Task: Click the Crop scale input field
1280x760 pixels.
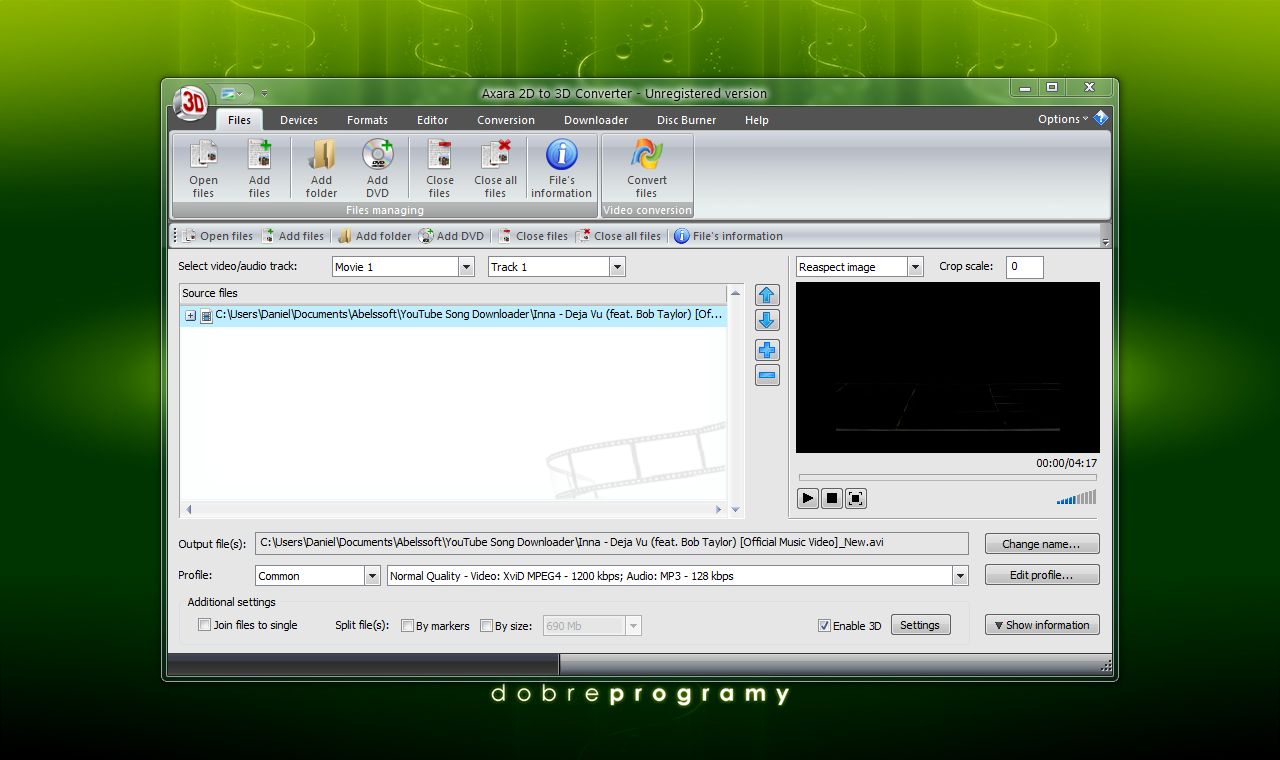Action: (x=1024, y=267)
